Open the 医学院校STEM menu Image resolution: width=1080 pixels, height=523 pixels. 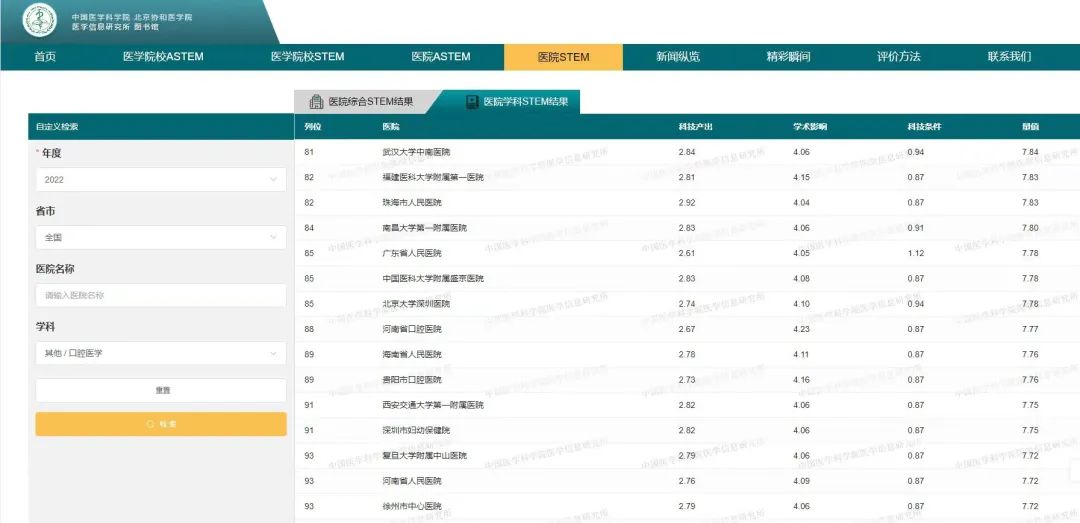point(307,57)
